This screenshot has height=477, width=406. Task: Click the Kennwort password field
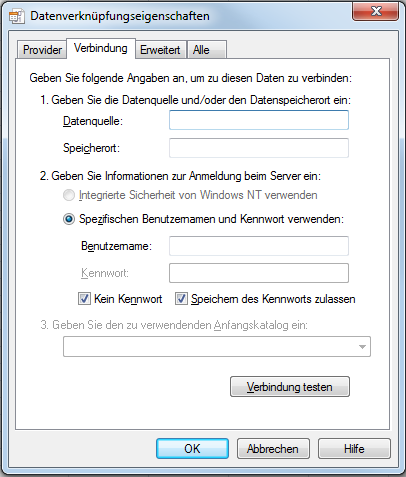pos(259,273)
